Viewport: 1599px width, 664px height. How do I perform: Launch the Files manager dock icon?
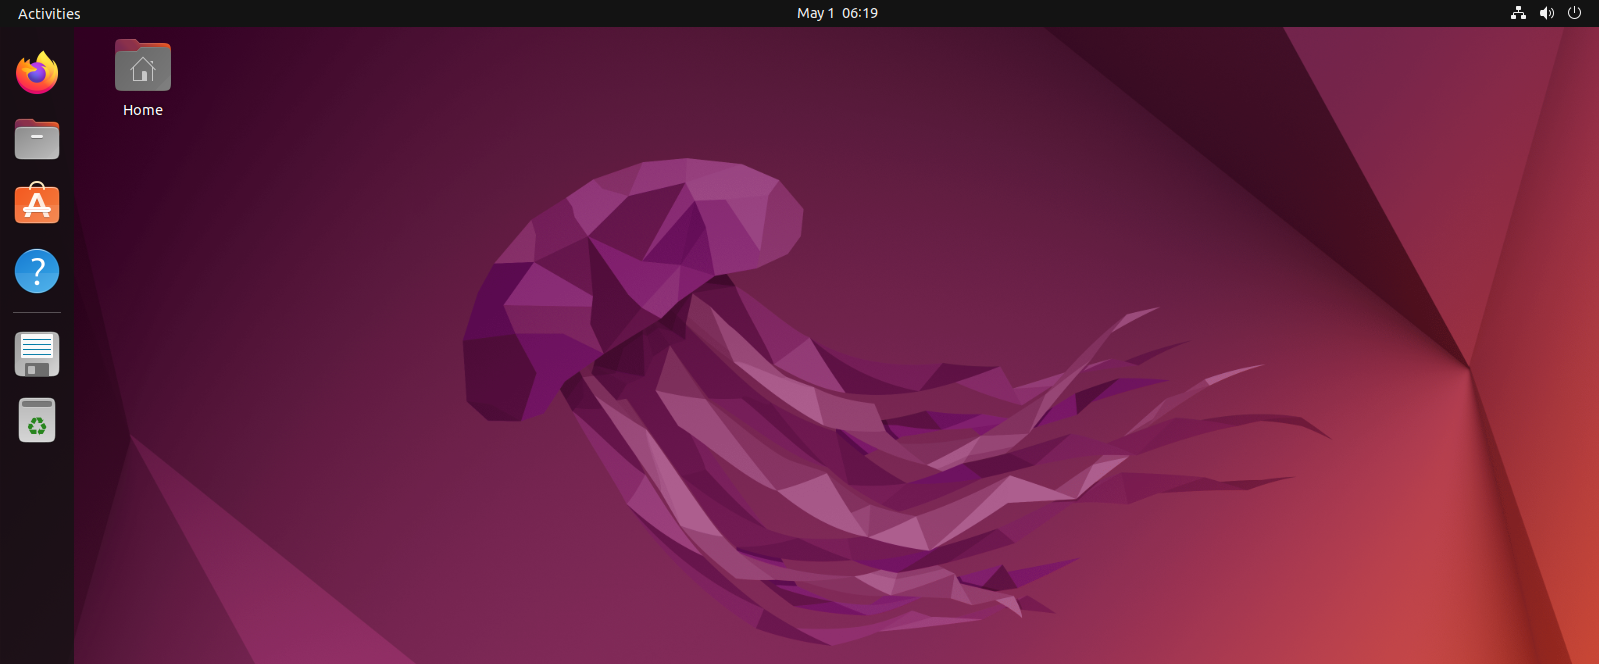(x=37, y=139)
